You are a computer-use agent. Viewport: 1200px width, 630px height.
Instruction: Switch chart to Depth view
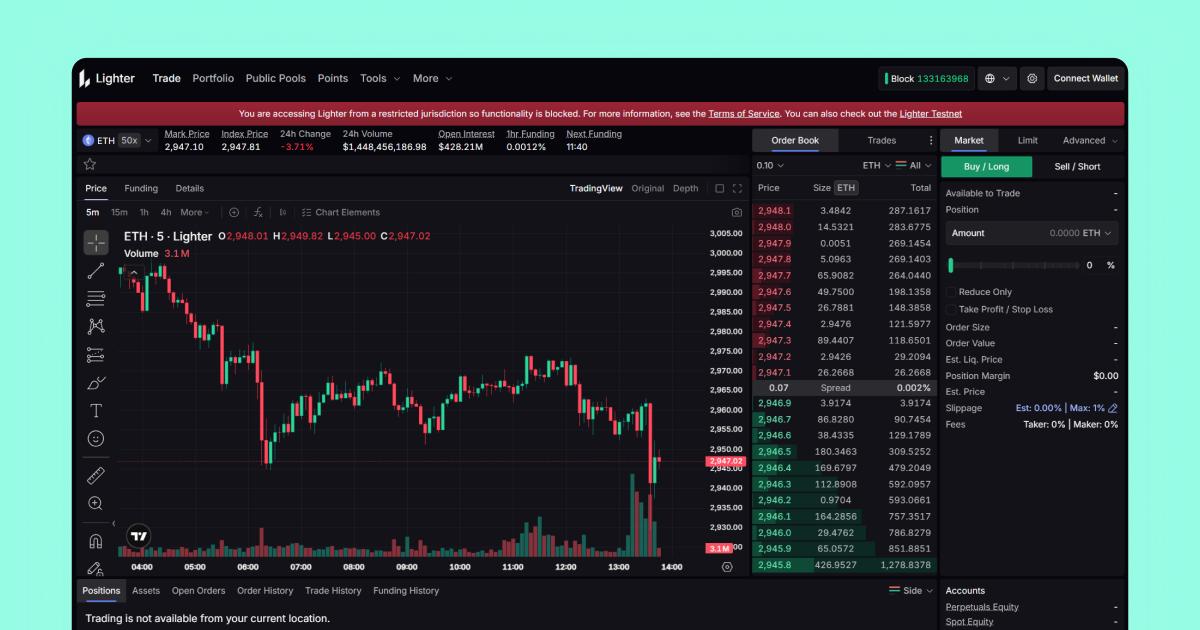686,188
